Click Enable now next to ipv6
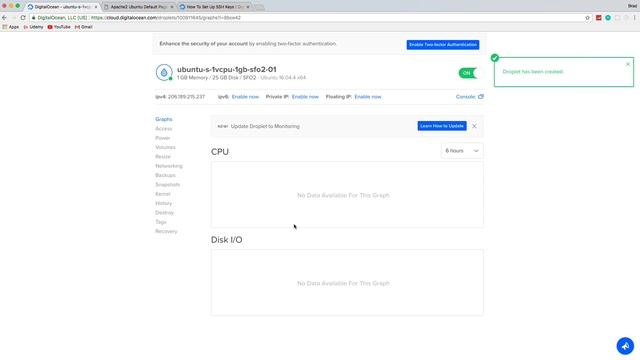This screenshot has width=640, height=360. click(245, 97)
